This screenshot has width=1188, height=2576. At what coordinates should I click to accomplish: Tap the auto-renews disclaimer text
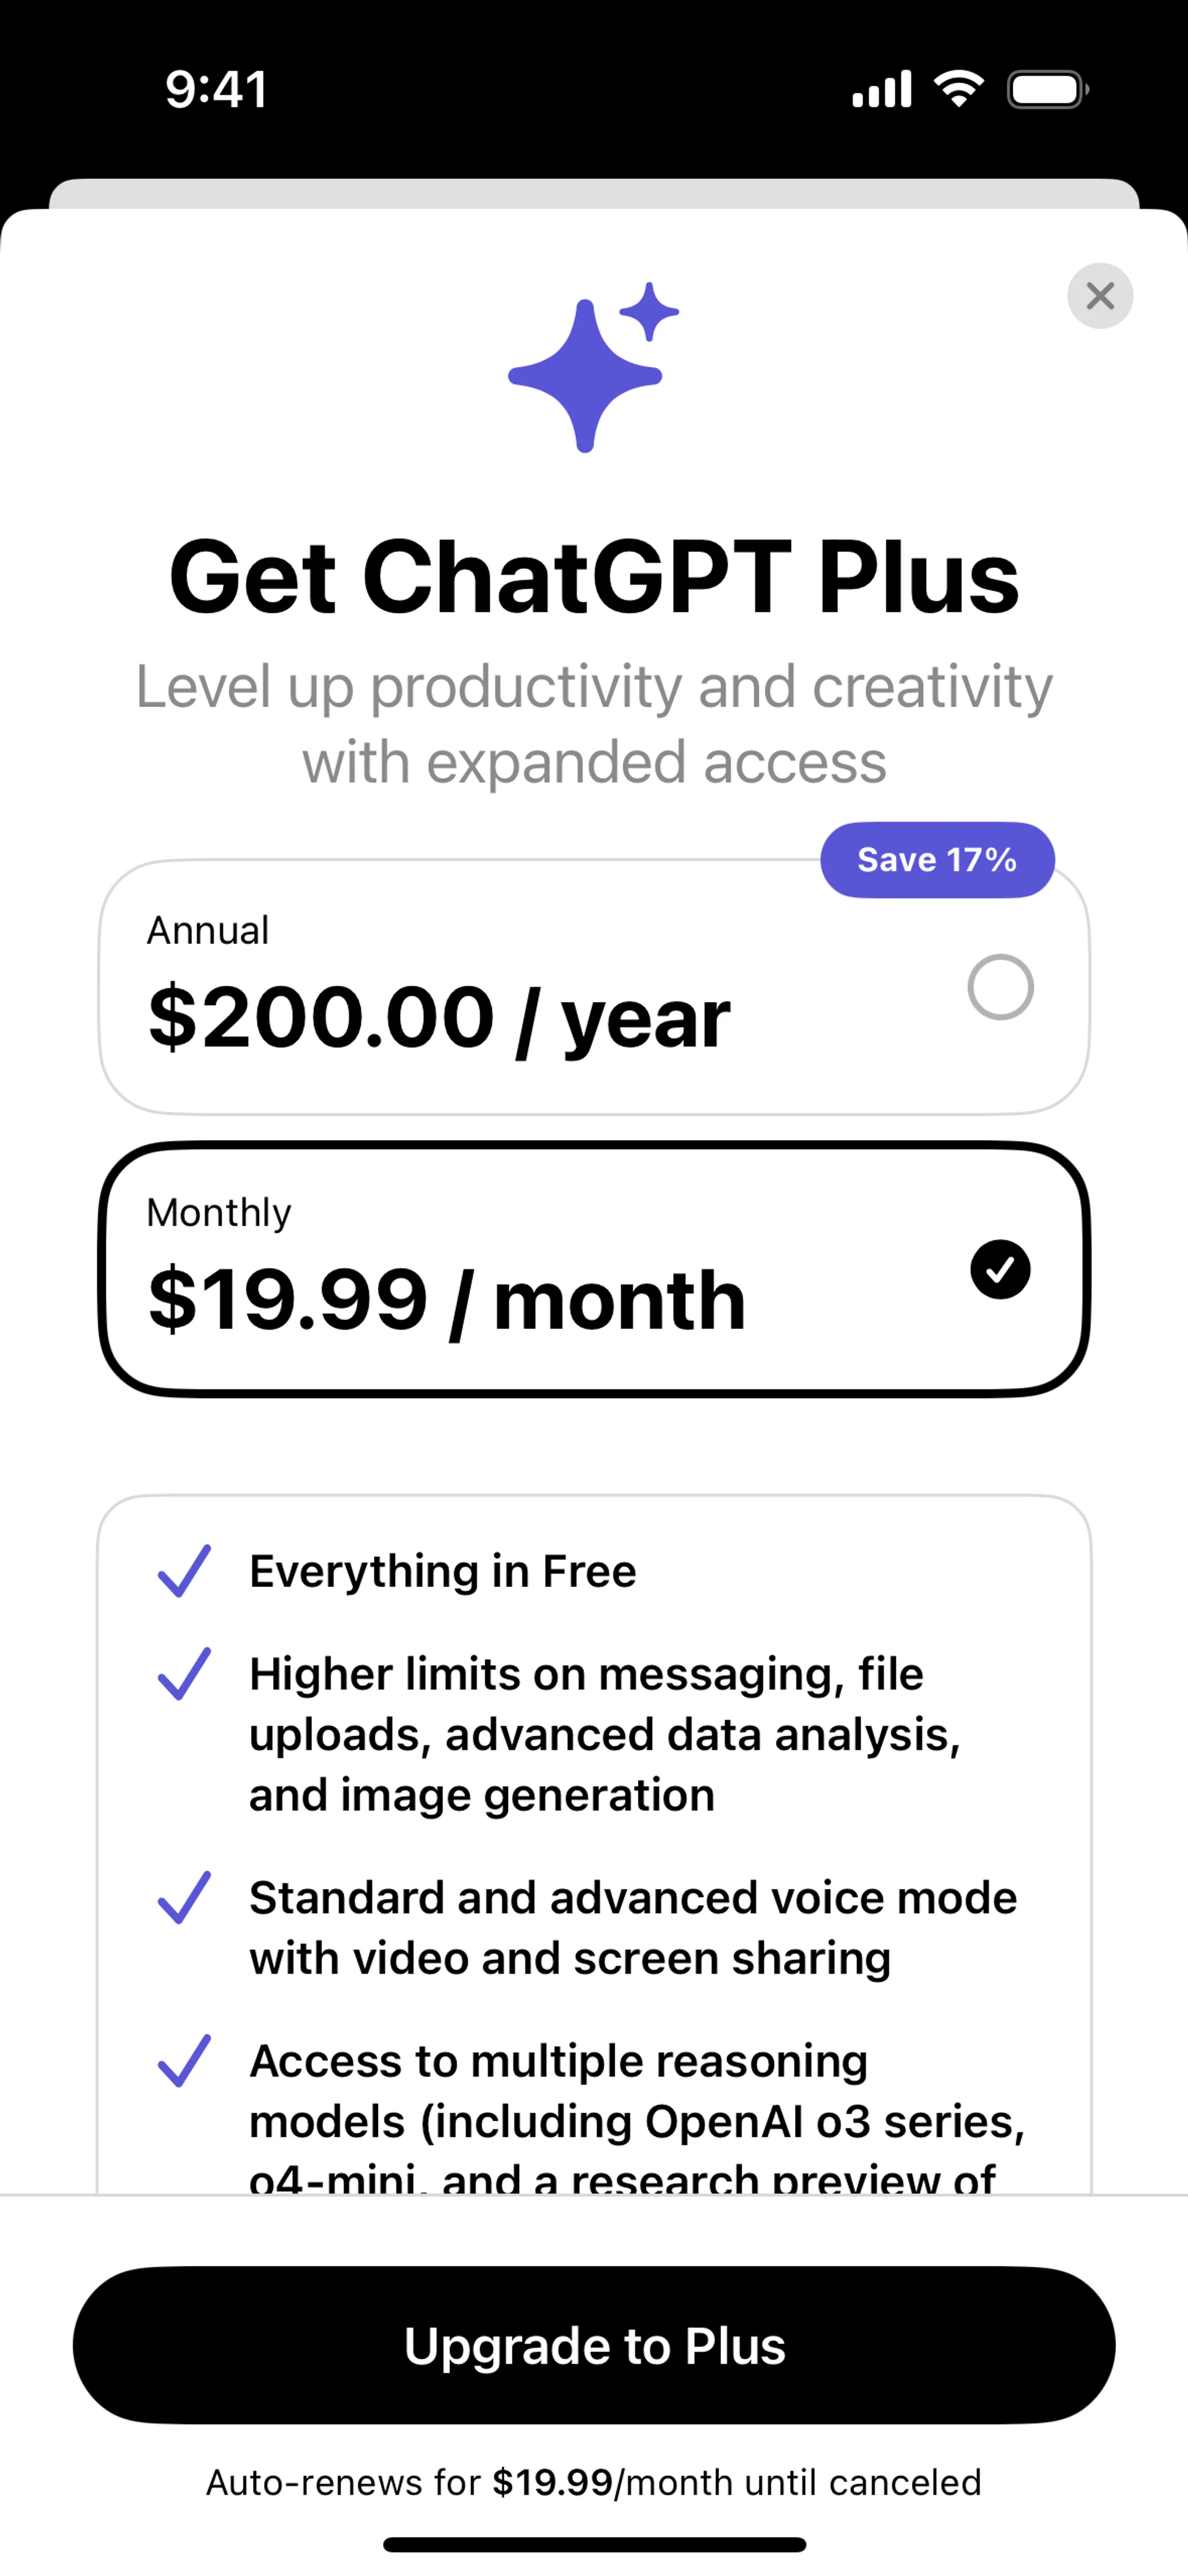[x=594, y=2483]
